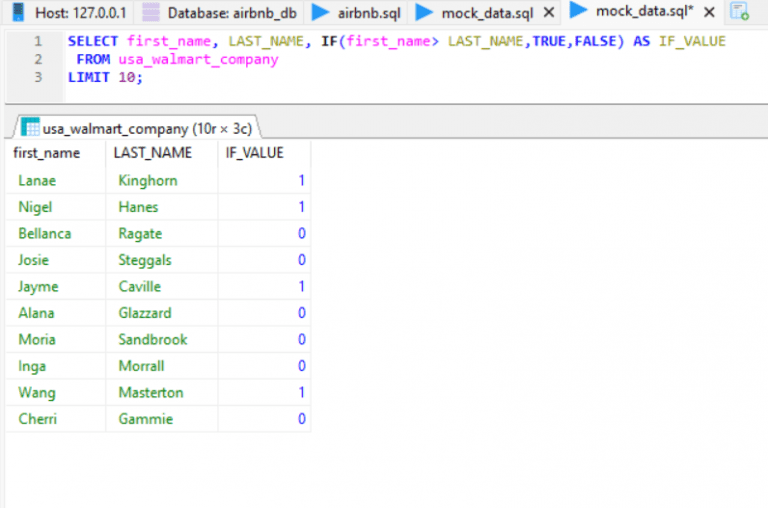
Task: Click IF_VALUE cell in Moria row
Action: point(264,339)
